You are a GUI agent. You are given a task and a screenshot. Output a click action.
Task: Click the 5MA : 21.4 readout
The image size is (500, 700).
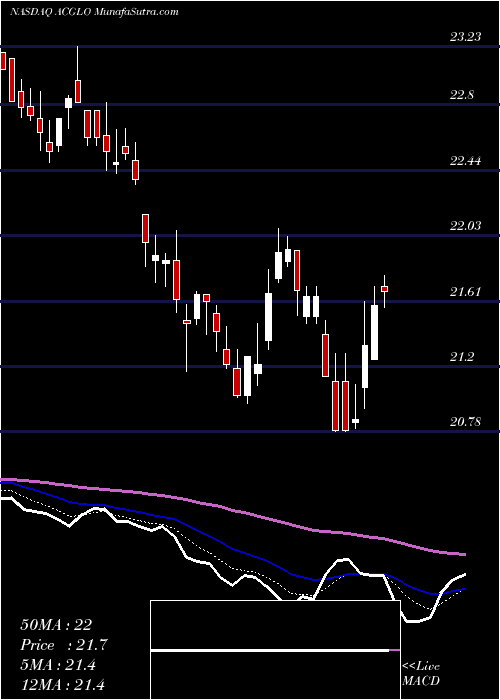click(x=58, y=665)
